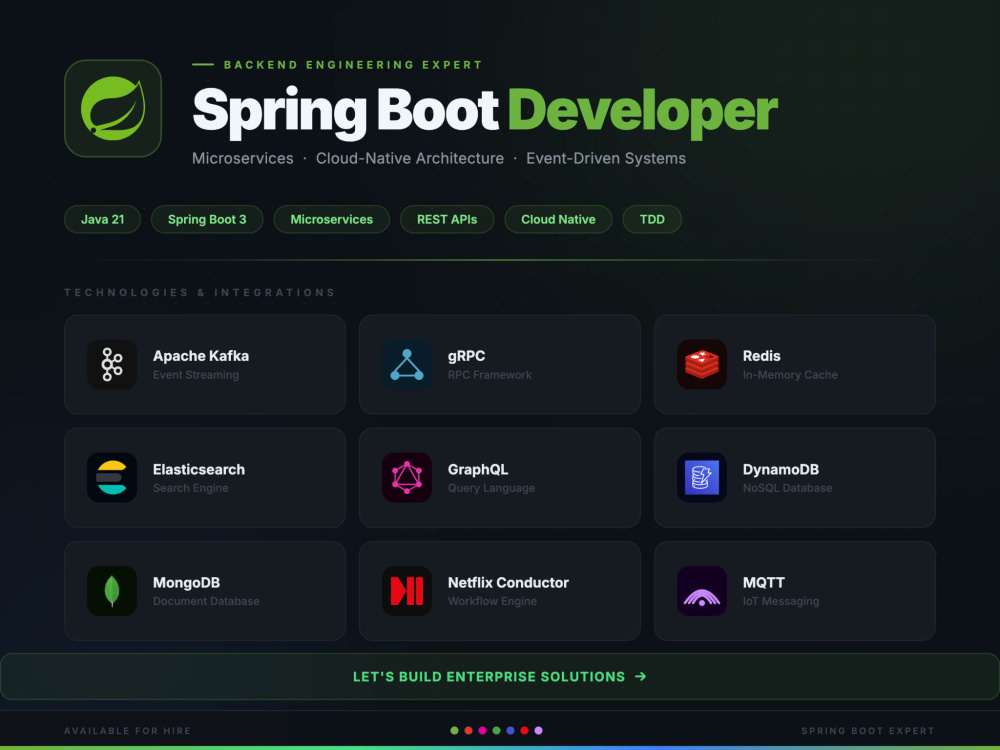Click RPC Framework description text
The height and width of the screenshot is (750, 1000).
490,375
